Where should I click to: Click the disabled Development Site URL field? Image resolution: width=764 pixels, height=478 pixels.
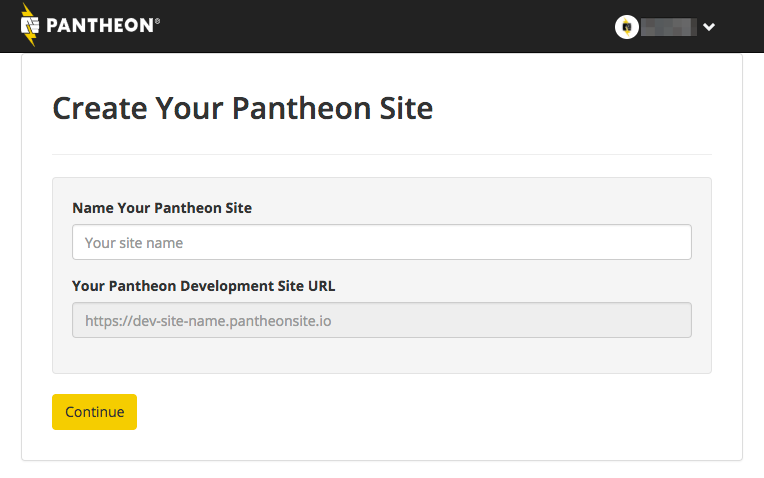pos(382,320)
